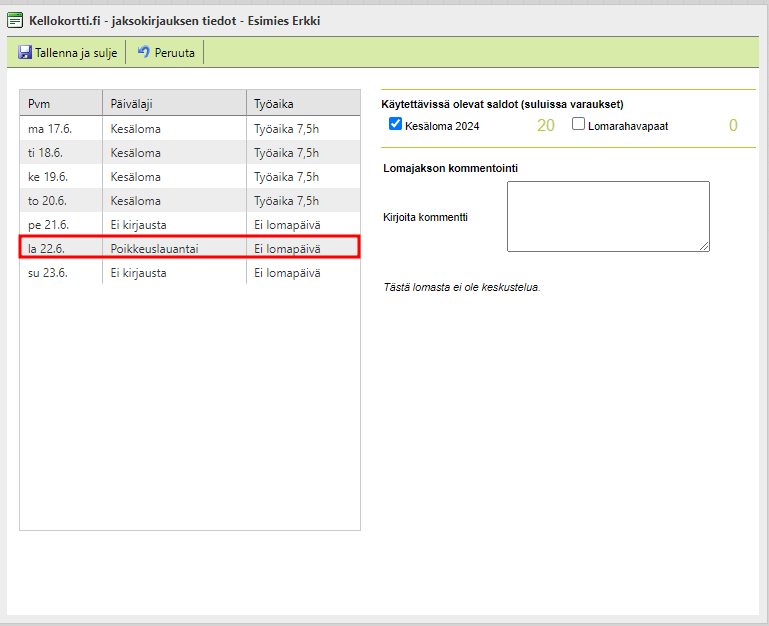Click Ei lomapäivä cell for la 22.6.
The width and height of the screenshot is (769, 626).
(x=287, y=248)
